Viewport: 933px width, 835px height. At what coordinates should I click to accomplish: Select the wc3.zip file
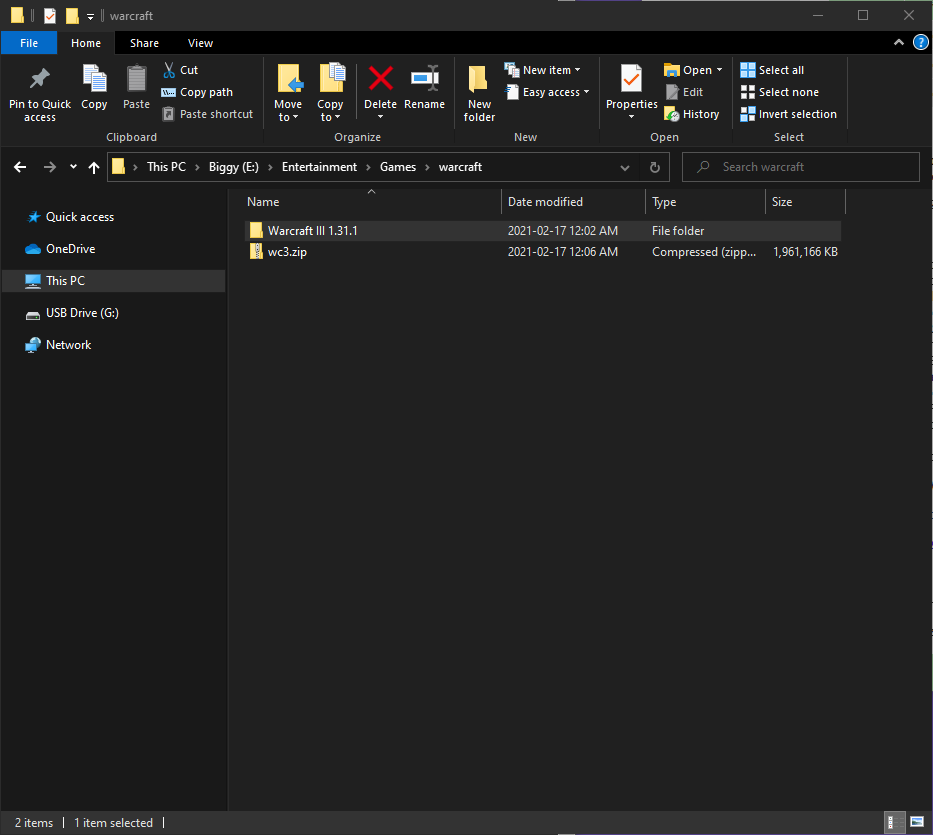pyautogui.click(x=543, y=252)
